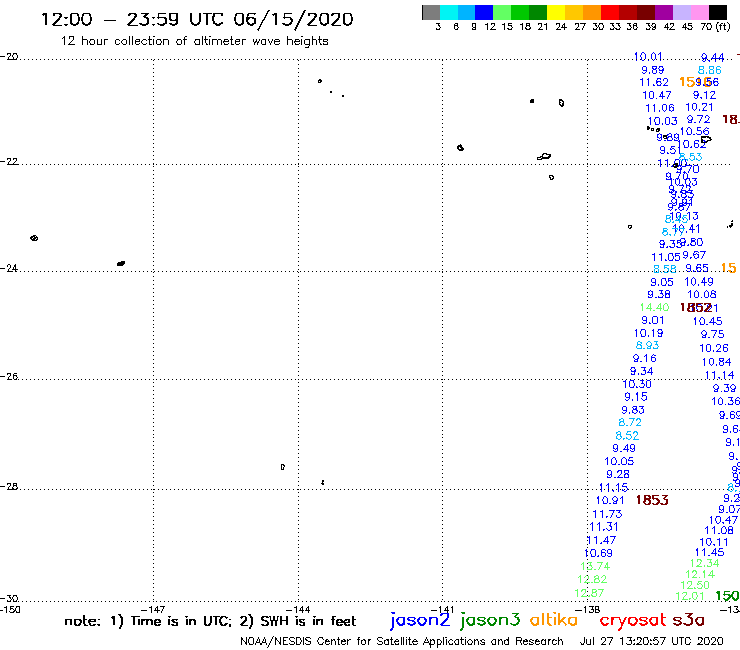Select the '12 hour collection' subtitle

coord(194,41)
